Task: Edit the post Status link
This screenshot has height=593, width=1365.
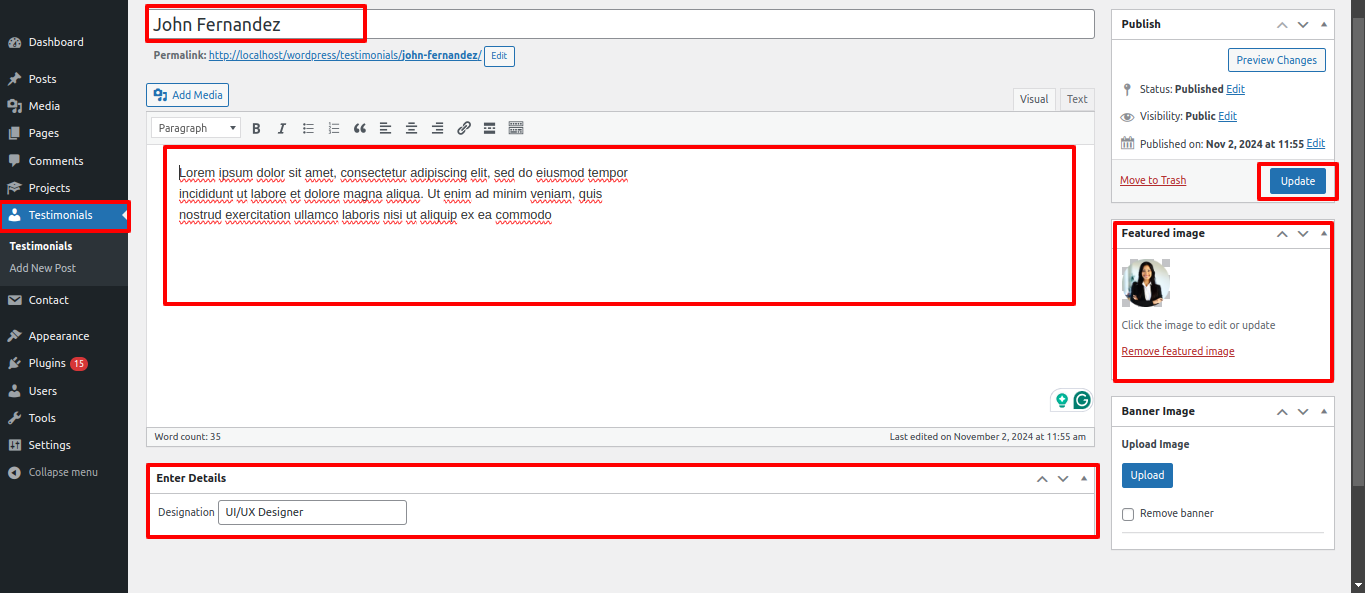Action: coord(1236,89)
